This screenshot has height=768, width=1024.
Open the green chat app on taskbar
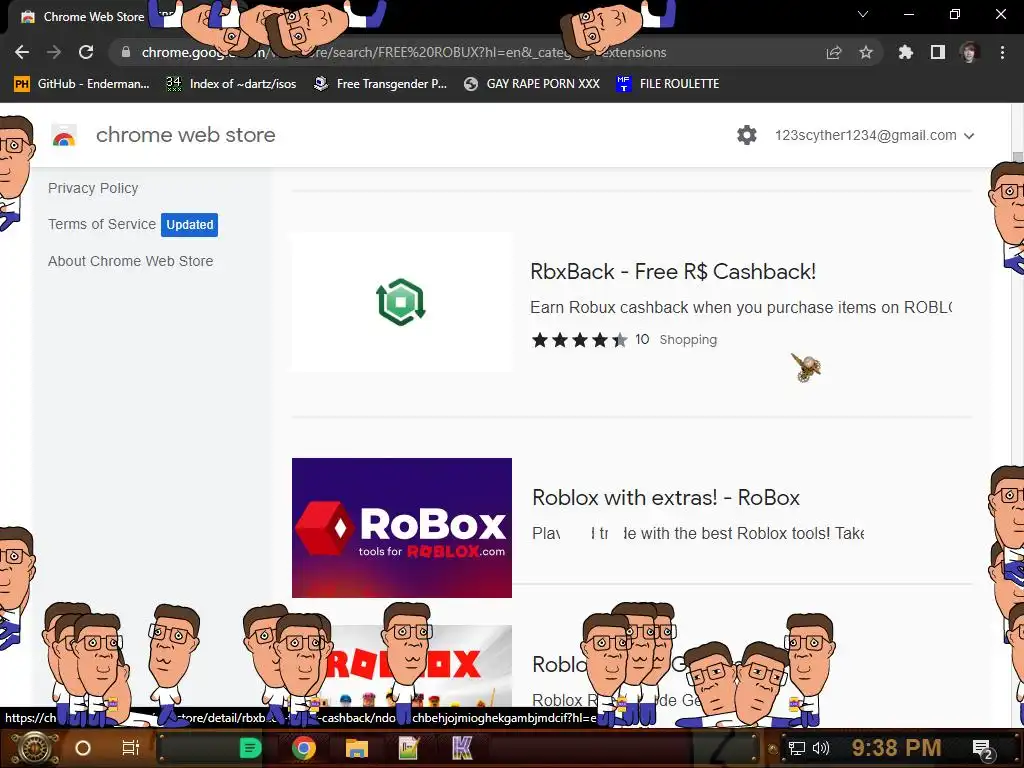pos(251,748)
